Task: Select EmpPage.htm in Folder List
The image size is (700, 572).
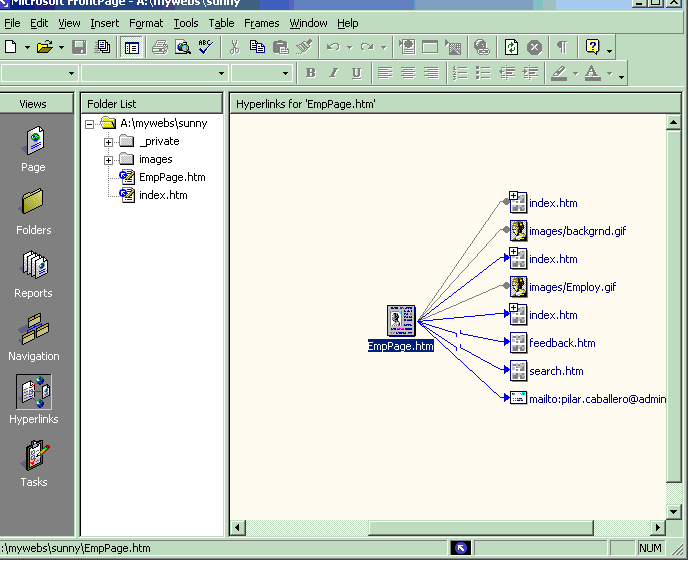Action: click(171, 177)
